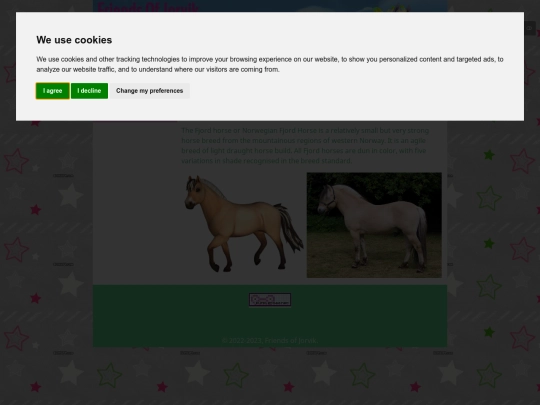Viewport: 540px width, 405px height.
Task: Reject cookies using I decline
Action: [89, 91]
